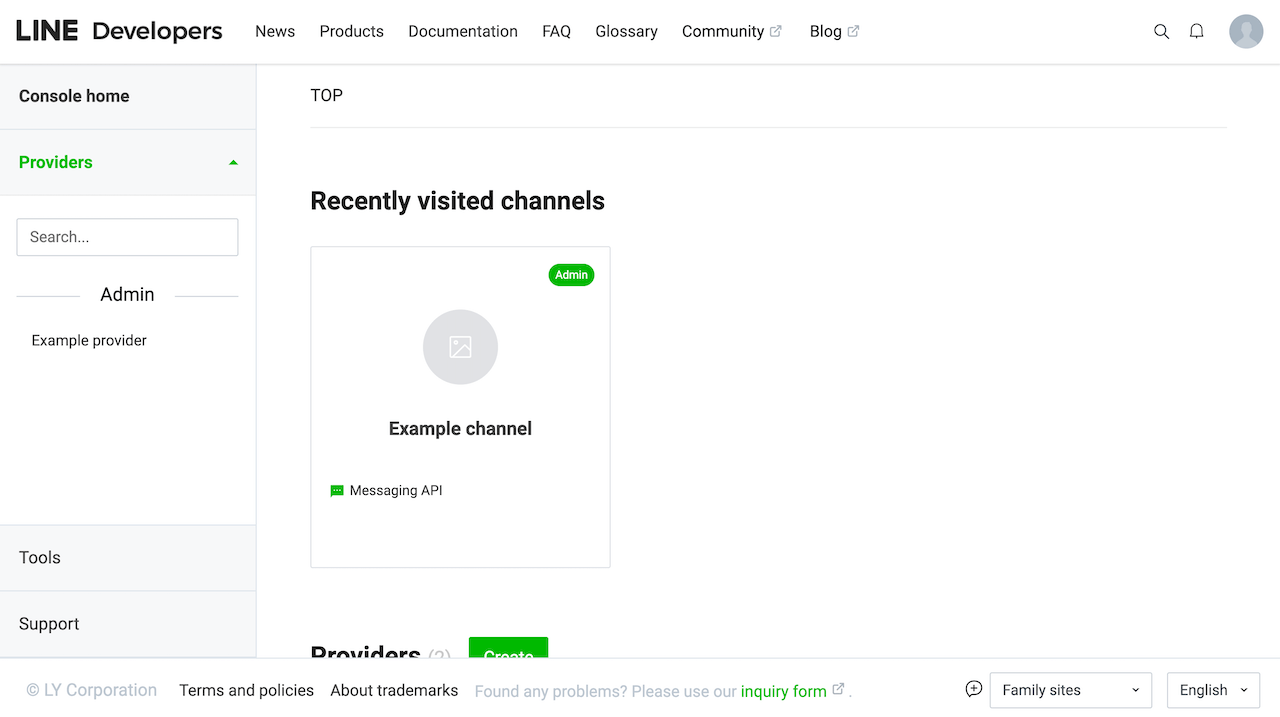Click the LINE Developers logo

(119, 31)
